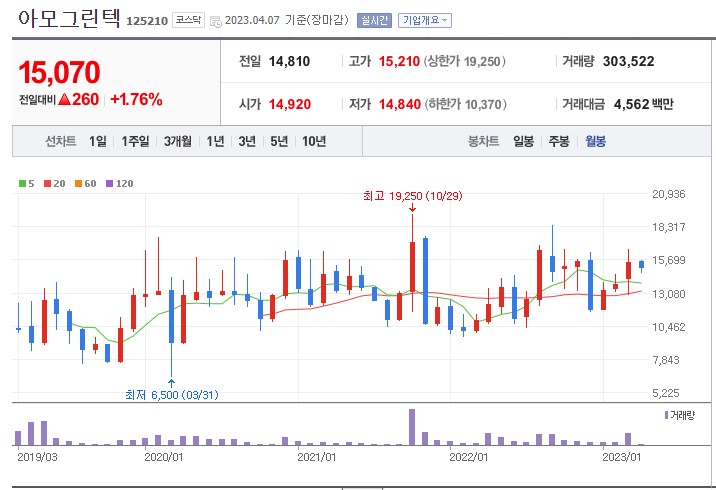Click the 최저 6,500 (03/31) chart annotation
This screenshot has width=716, height=490.
click(x=172, y=395)
